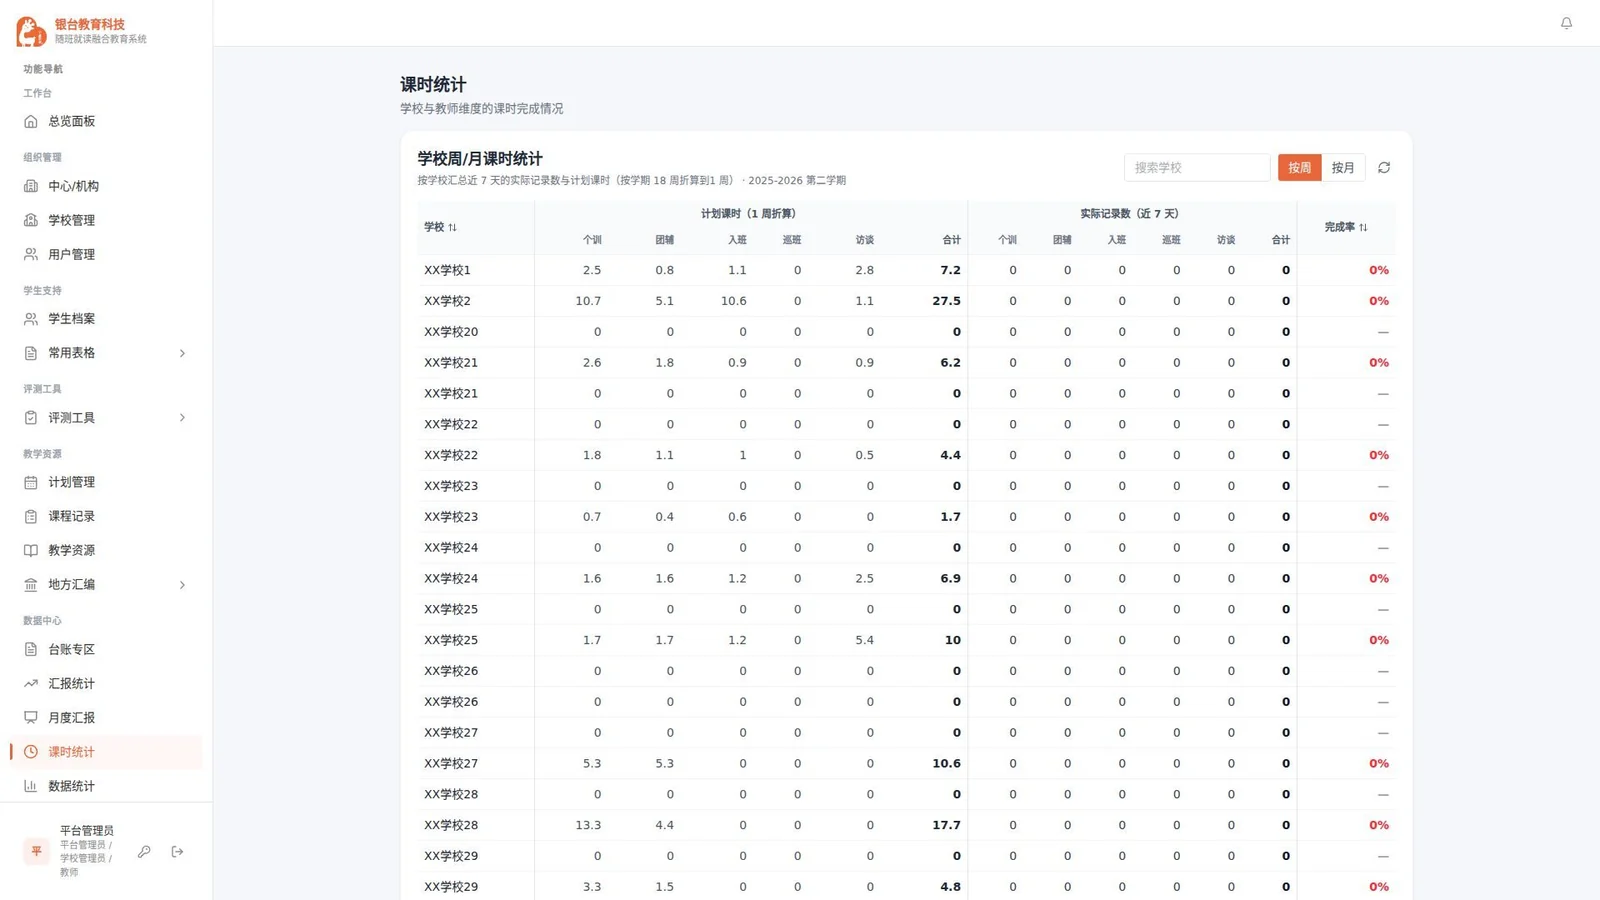Click the 学生档案 sidebar icon
The width and height of the screenshot is (1600, 900).
(x=31, y=319)
